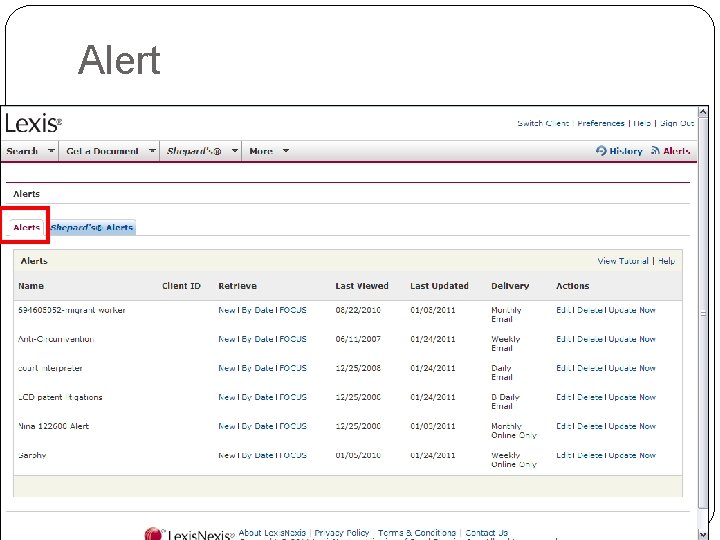Edit the LCD patent litigations alert
720x540 pixels.
click(x=564, y=397)
